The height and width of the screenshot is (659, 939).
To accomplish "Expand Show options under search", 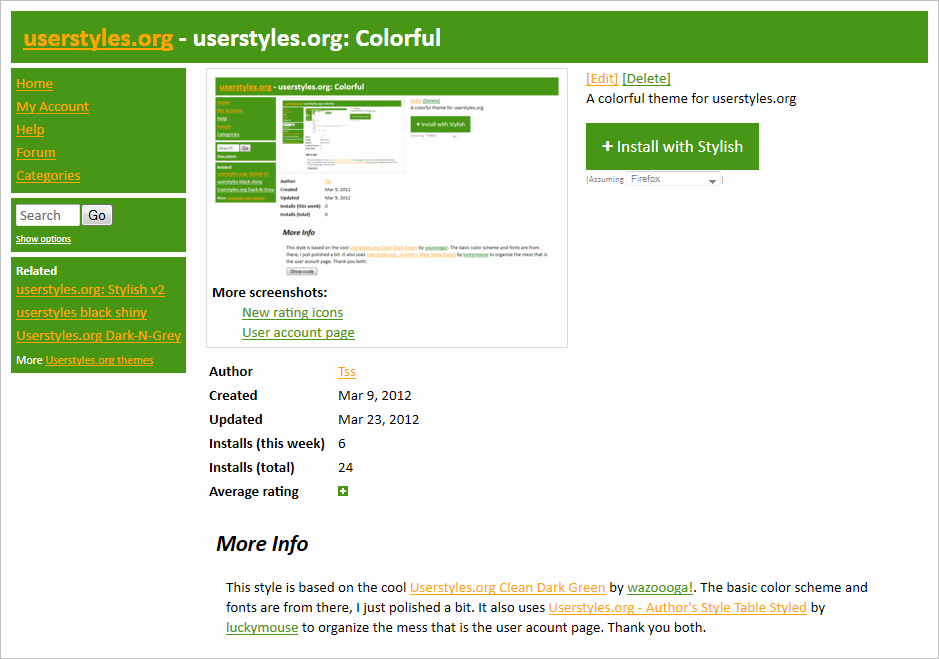I will tap(43, 239).
